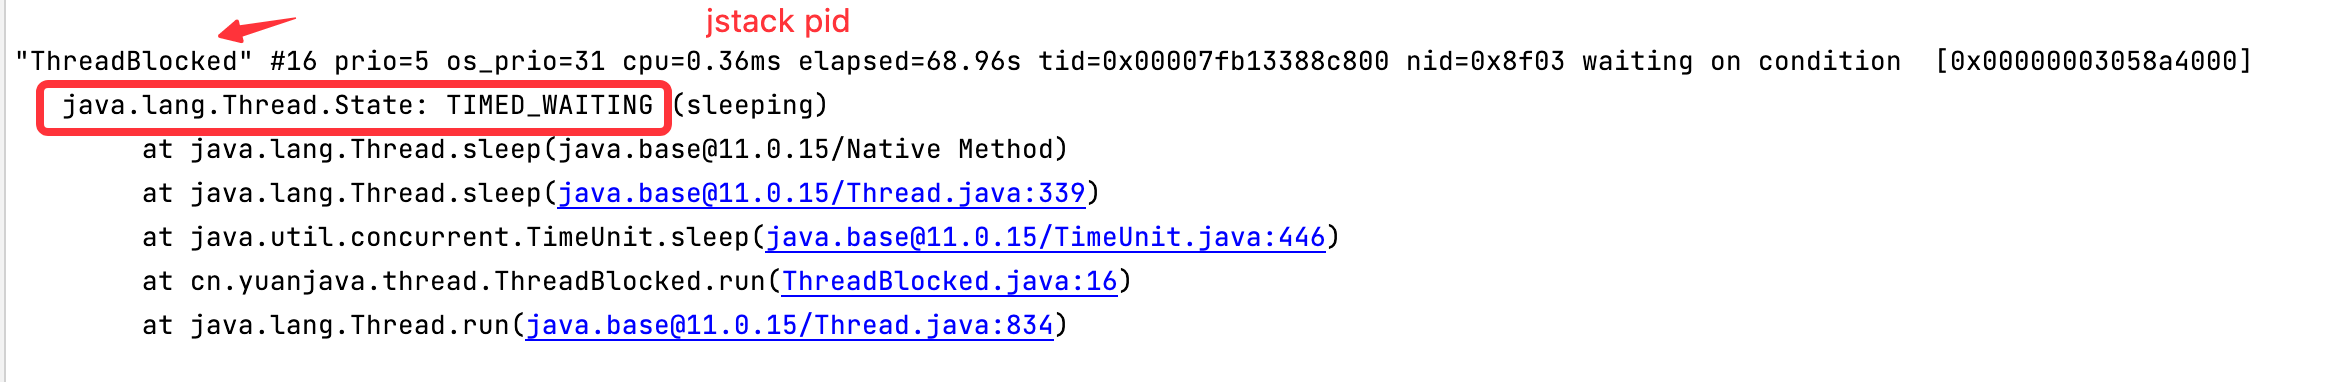Click the red "jstack pid" label
2334x382 pixels.
click(777, 21)
